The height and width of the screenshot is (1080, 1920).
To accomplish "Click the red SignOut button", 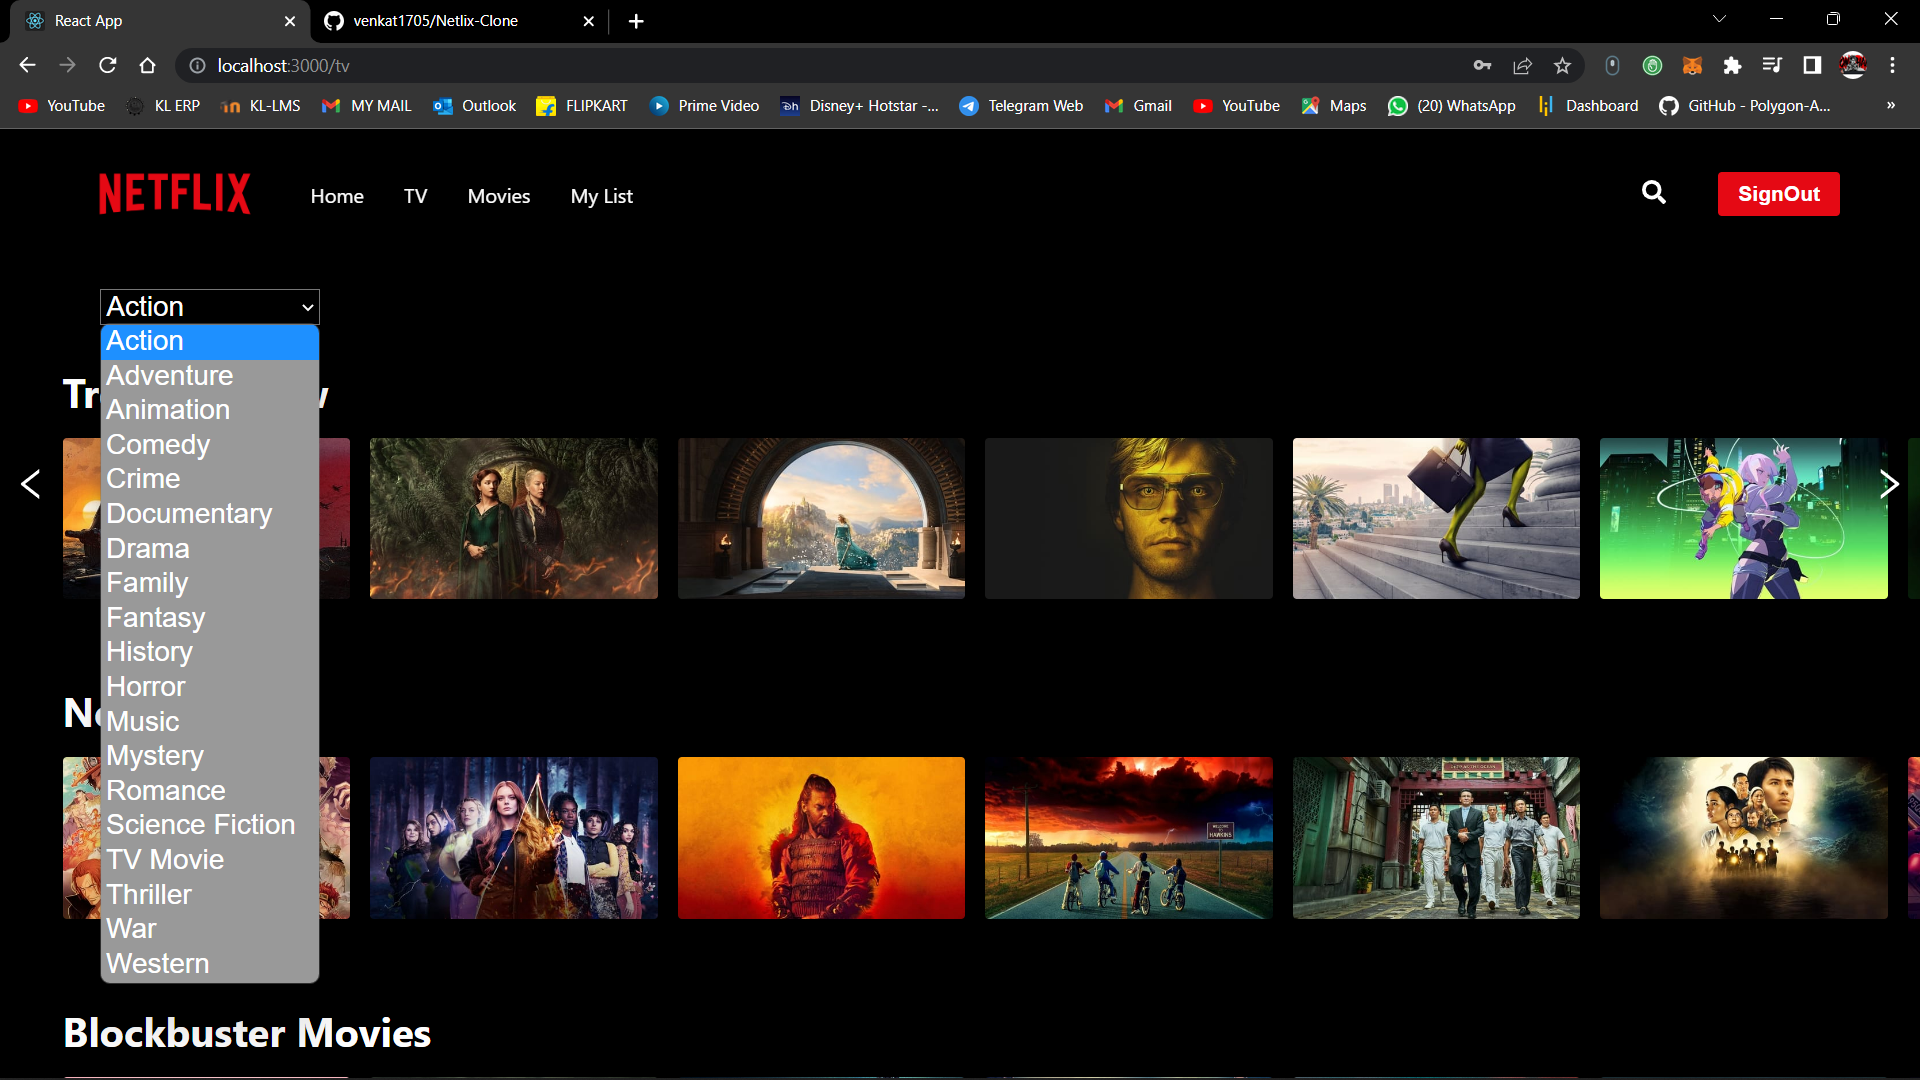I will [x=1778, y=194].
